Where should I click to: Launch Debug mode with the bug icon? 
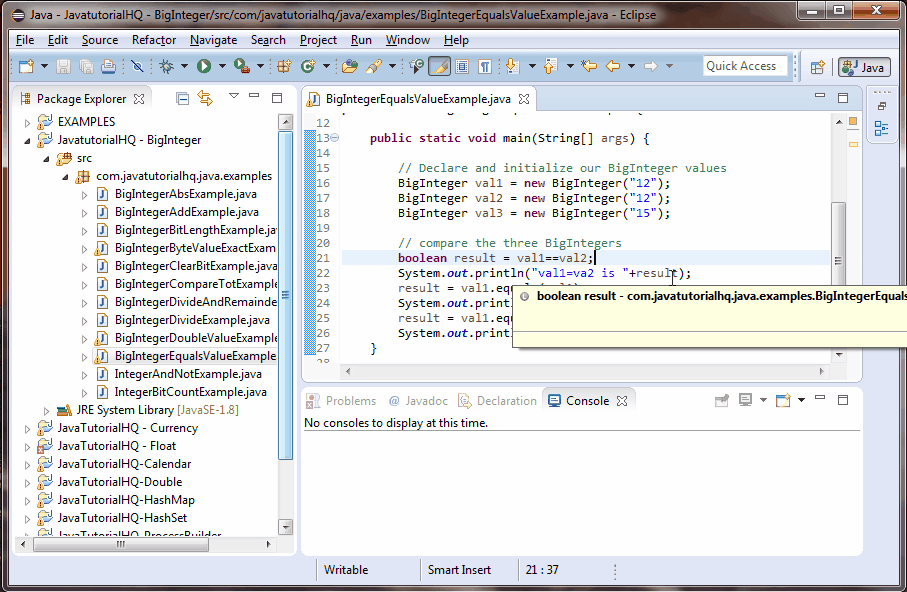(167, 65)
